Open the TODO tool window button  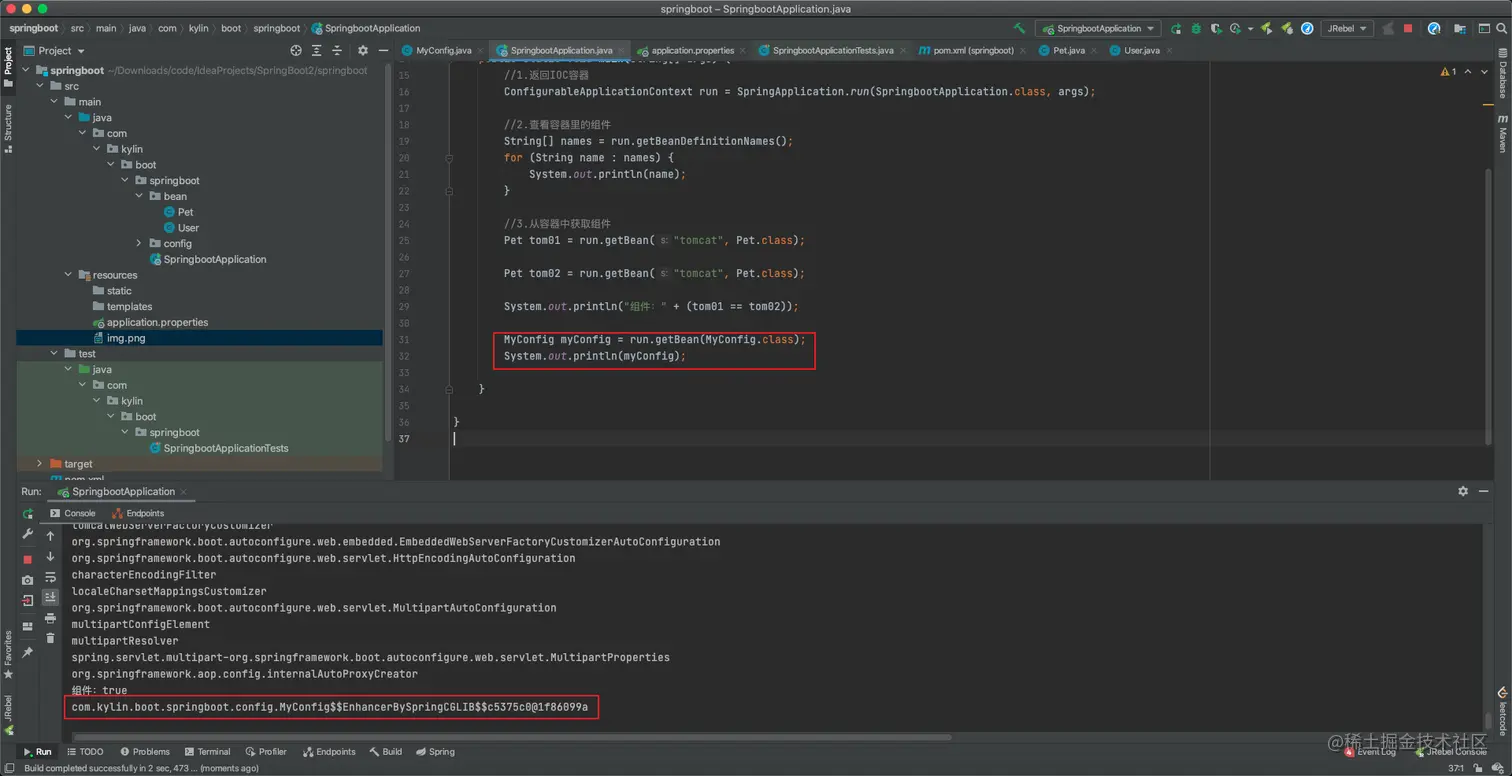coord(85,752)
